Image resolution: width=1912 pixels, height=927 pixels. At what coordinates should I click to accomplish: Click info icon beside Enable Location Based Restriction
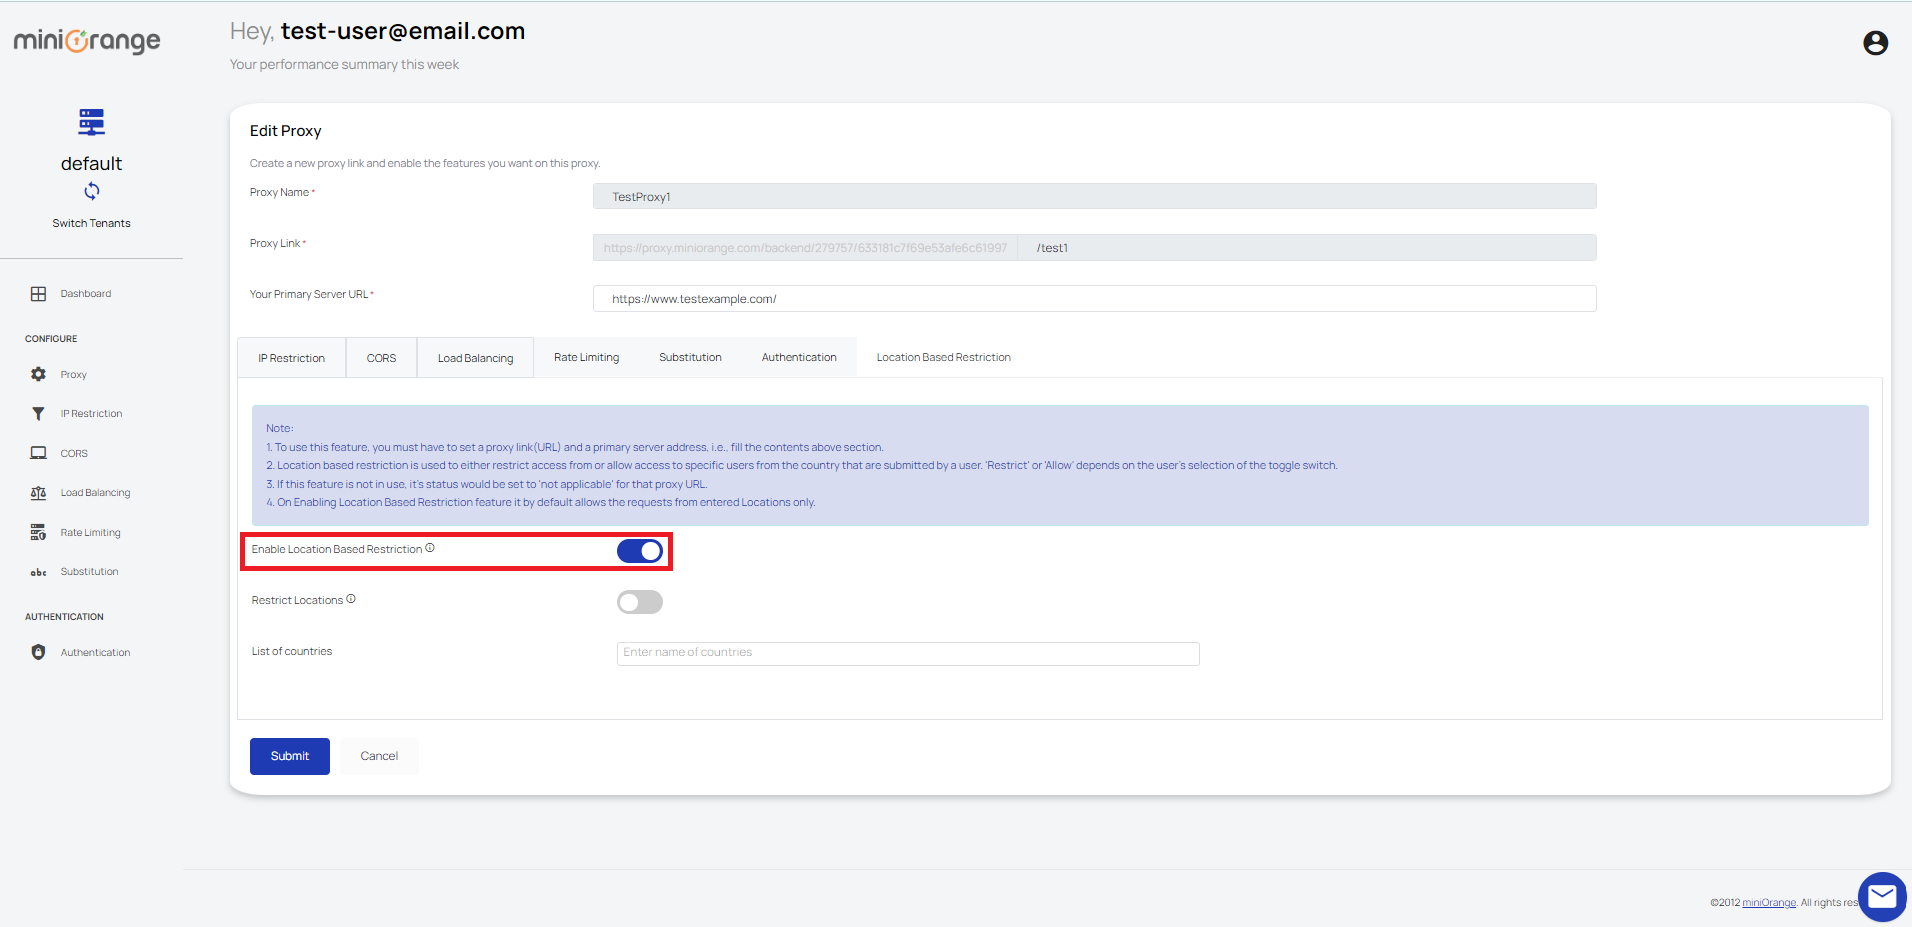430,548
